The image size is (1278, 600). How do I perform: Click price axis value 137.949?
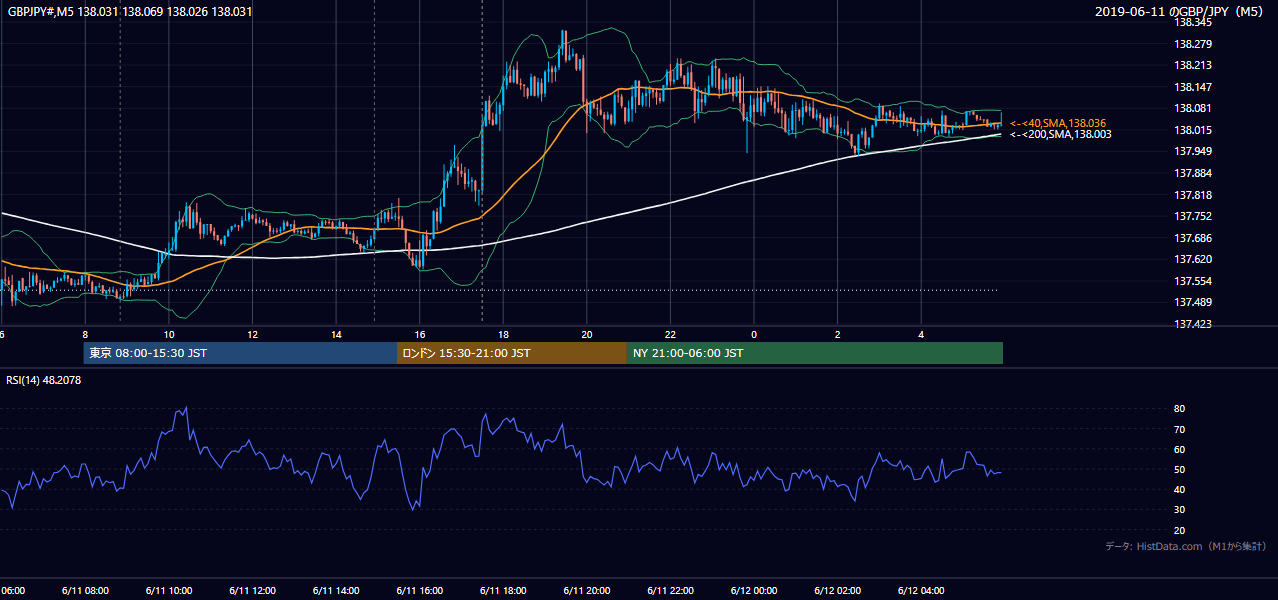click(x=1193, y=152)
